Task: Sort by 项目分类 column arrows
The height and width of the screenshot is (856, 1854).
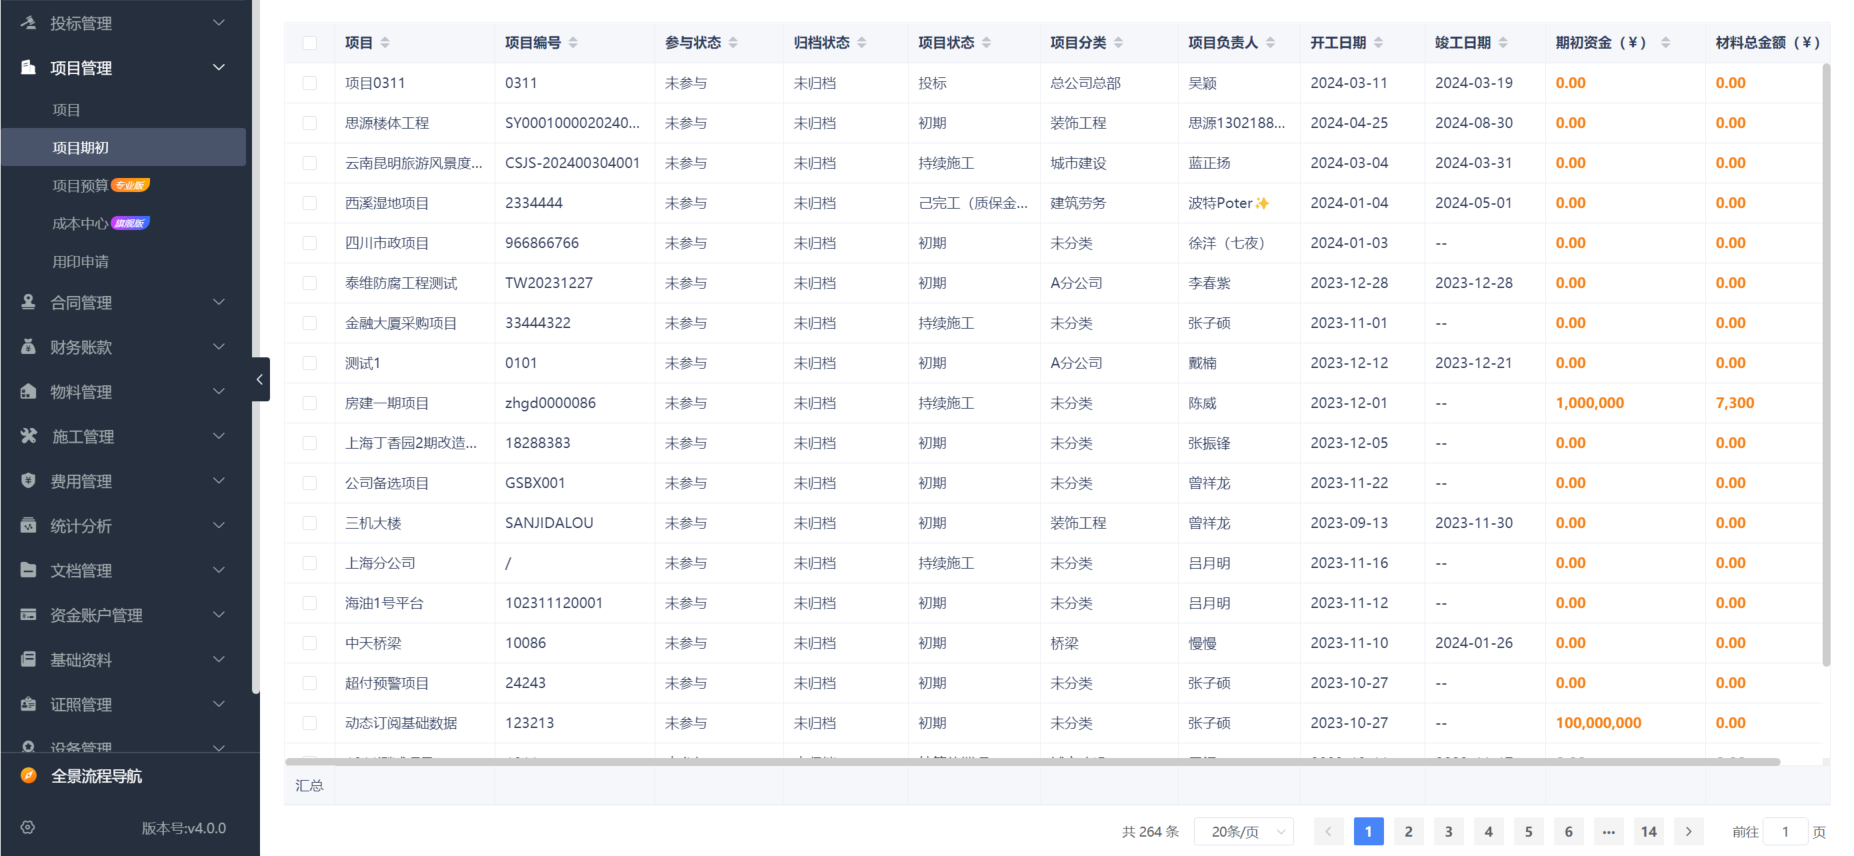Action: (x=1118, y=43)
